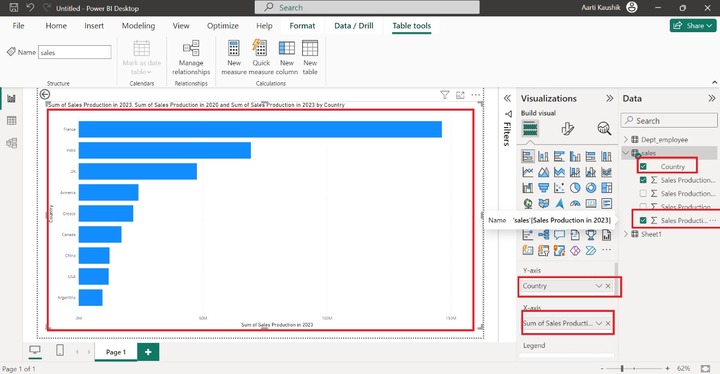The height and width of the screenshot is (374, 720).
Task: Choose the Donut chart visual
Action: click(x=591, y=187)
